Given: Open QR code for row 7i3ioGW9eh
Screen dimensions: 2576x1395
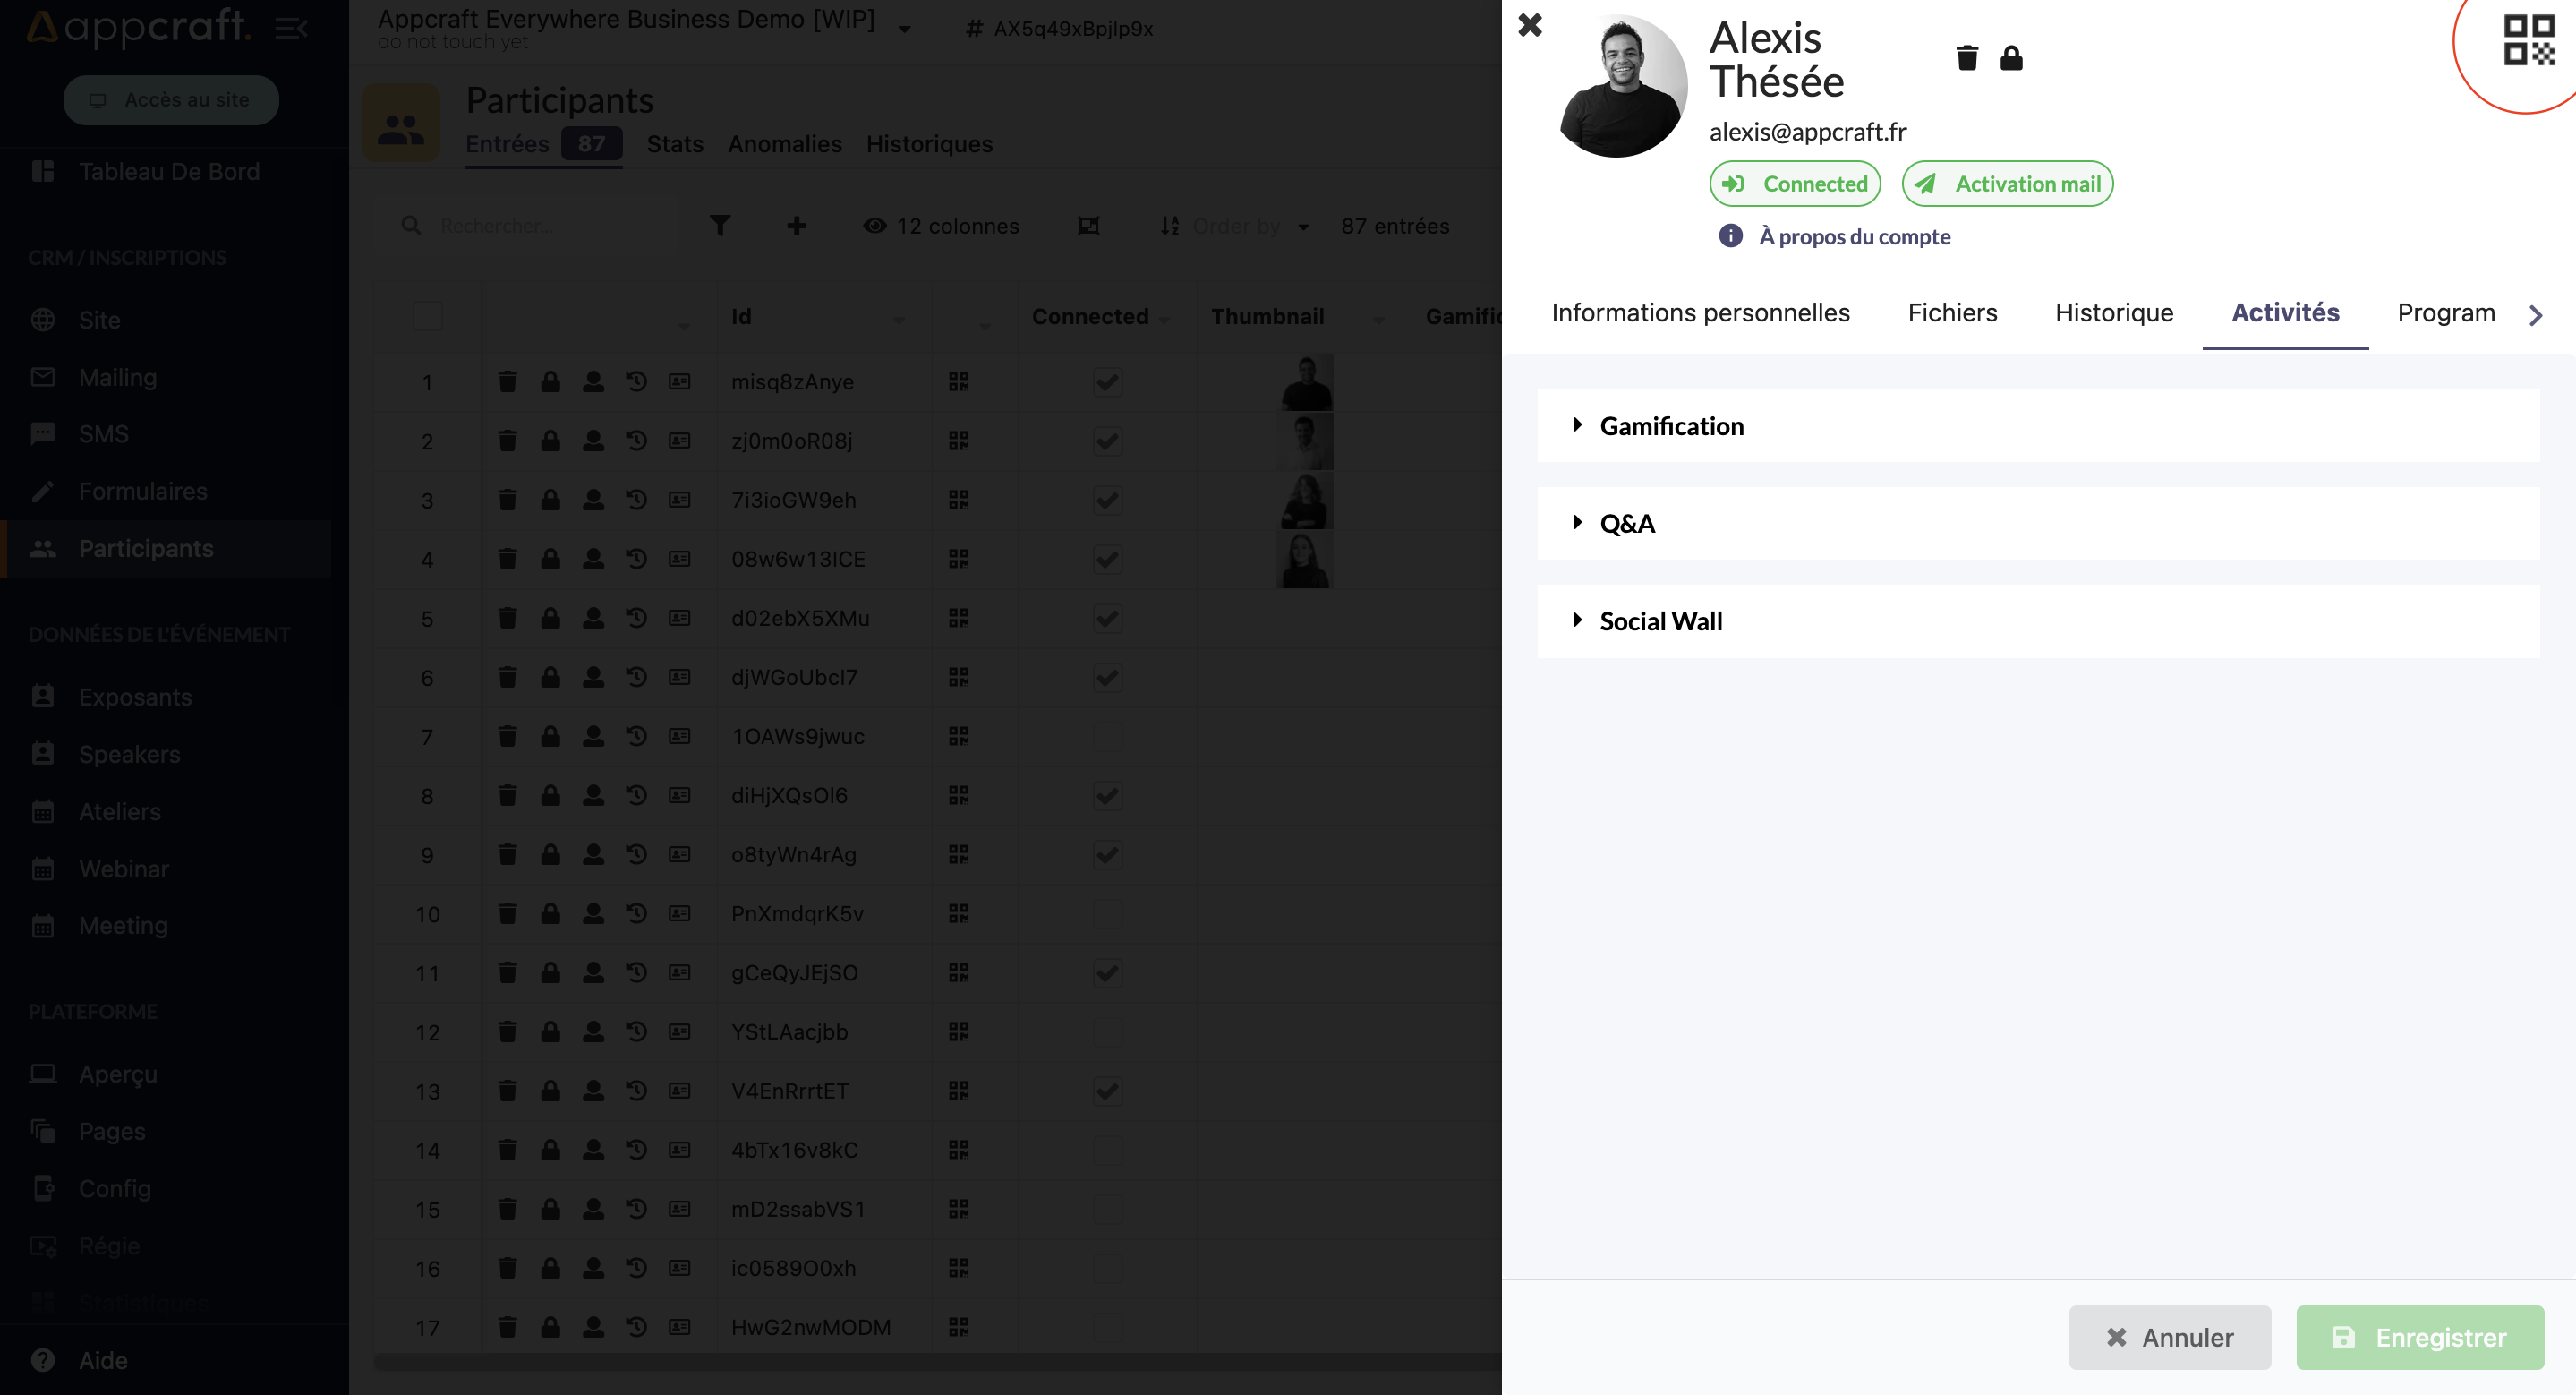Looking at the screenshot, I should (x=958, y=500).
